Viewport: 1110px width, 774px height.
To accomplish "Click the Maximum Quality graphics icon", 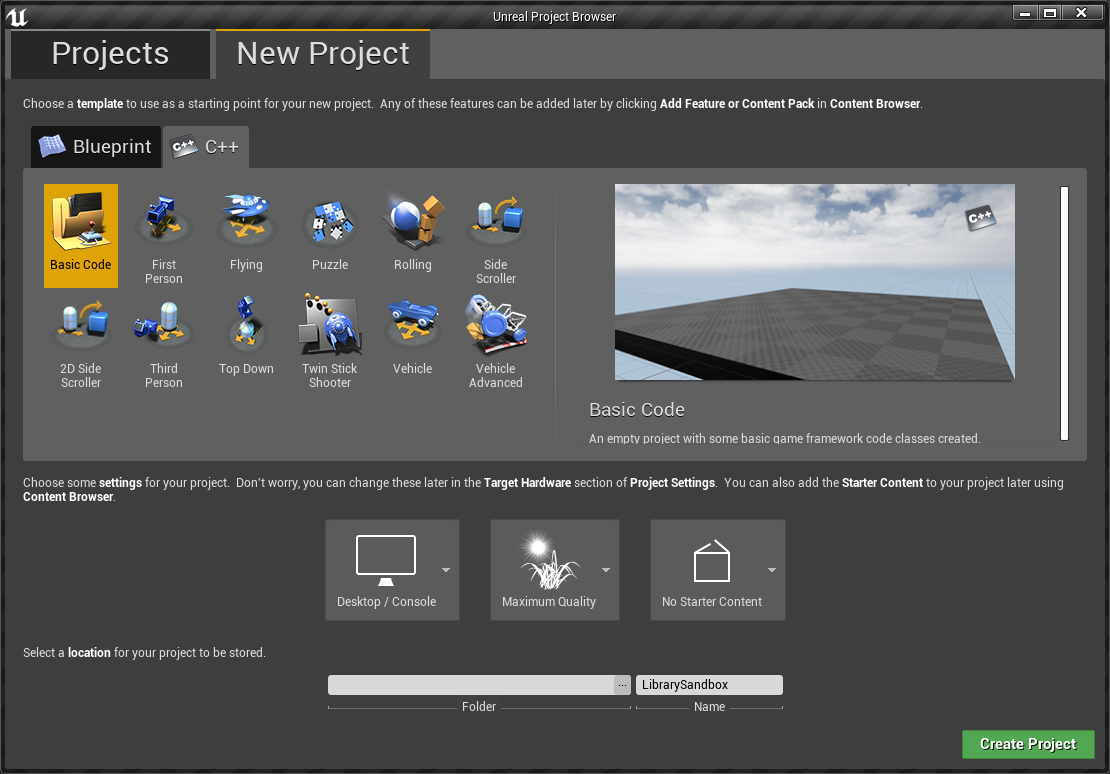I will coord(549,560).
